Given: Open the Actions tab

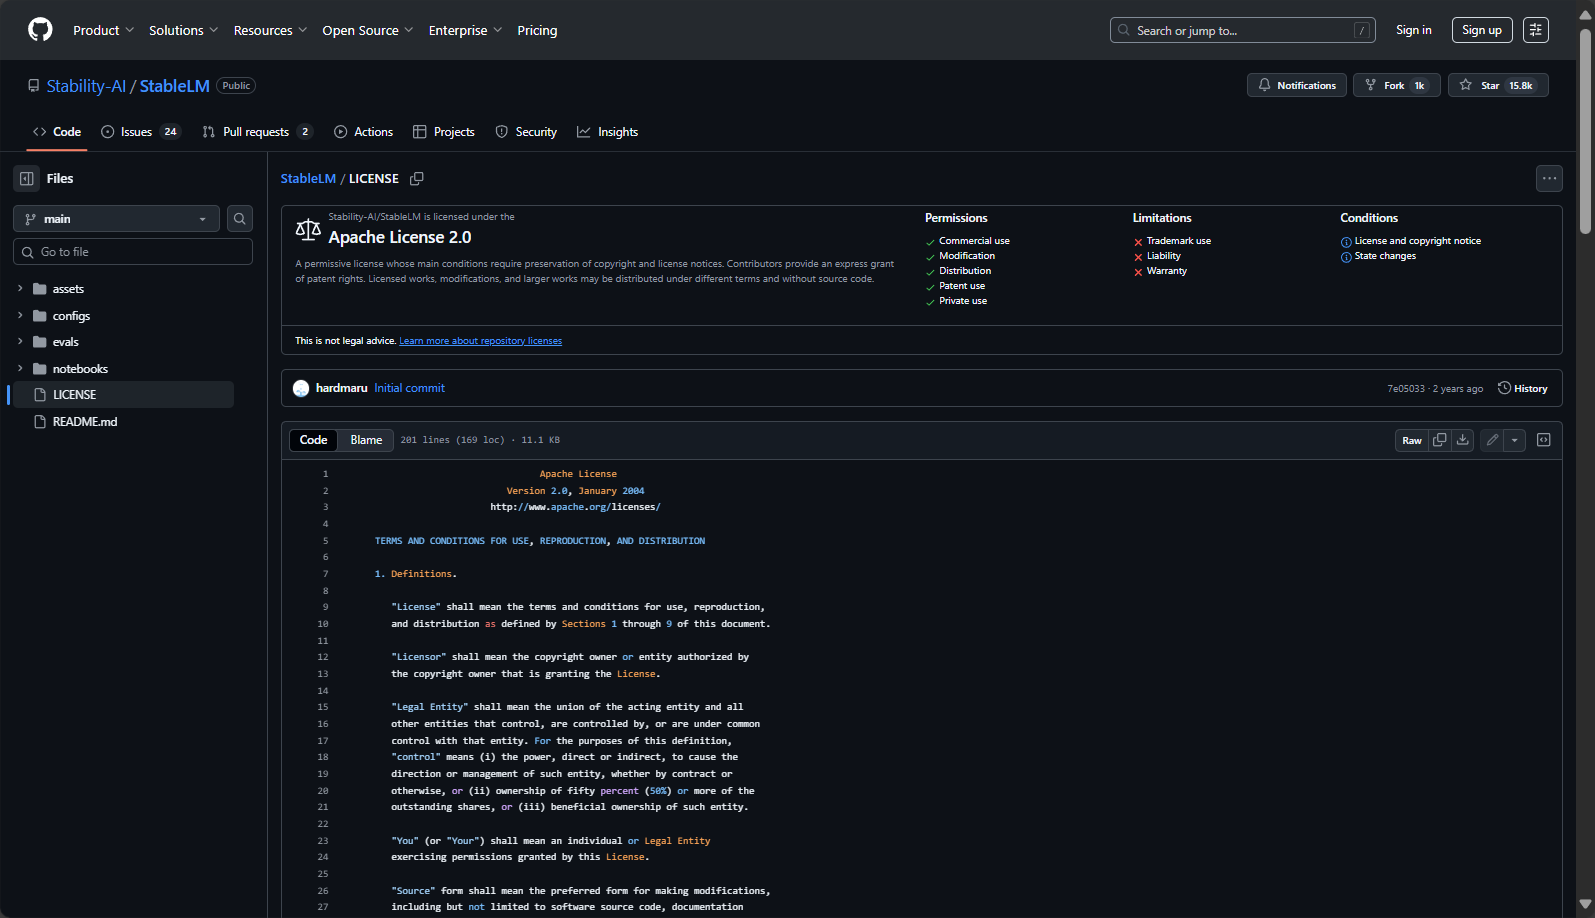Looking at the screenshot, I should click(x=363, y=132).
